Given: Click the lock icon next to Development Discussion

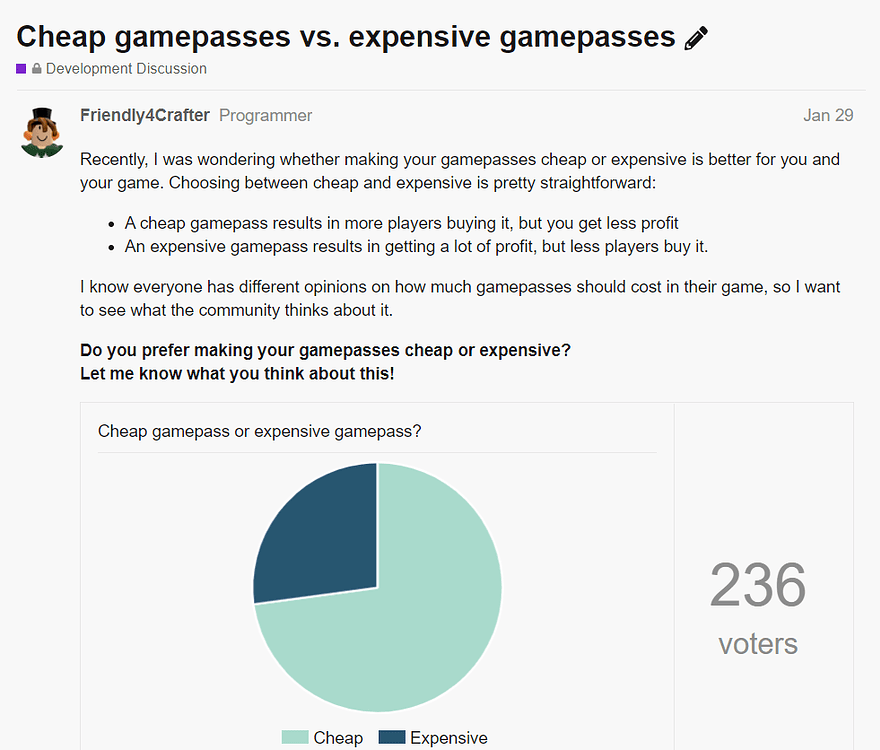Looking at the screenshot, I should click(x=35, y=68).
